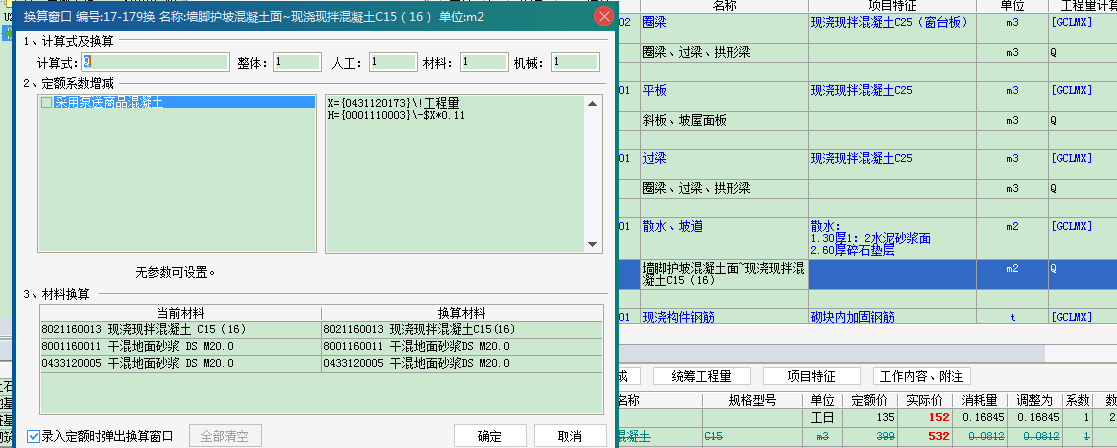Viewport: 1117px width, 448px height.
Task: Click the 规格型号 column header
Action: pos(752,400)
